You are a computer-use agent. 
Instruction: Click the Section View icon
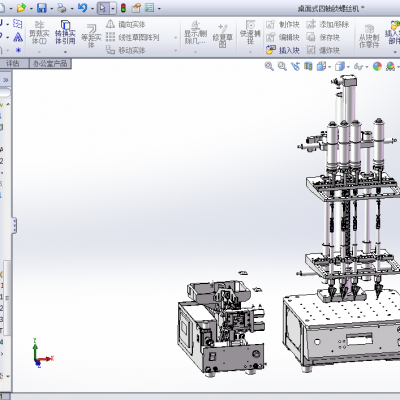[308, 66]
